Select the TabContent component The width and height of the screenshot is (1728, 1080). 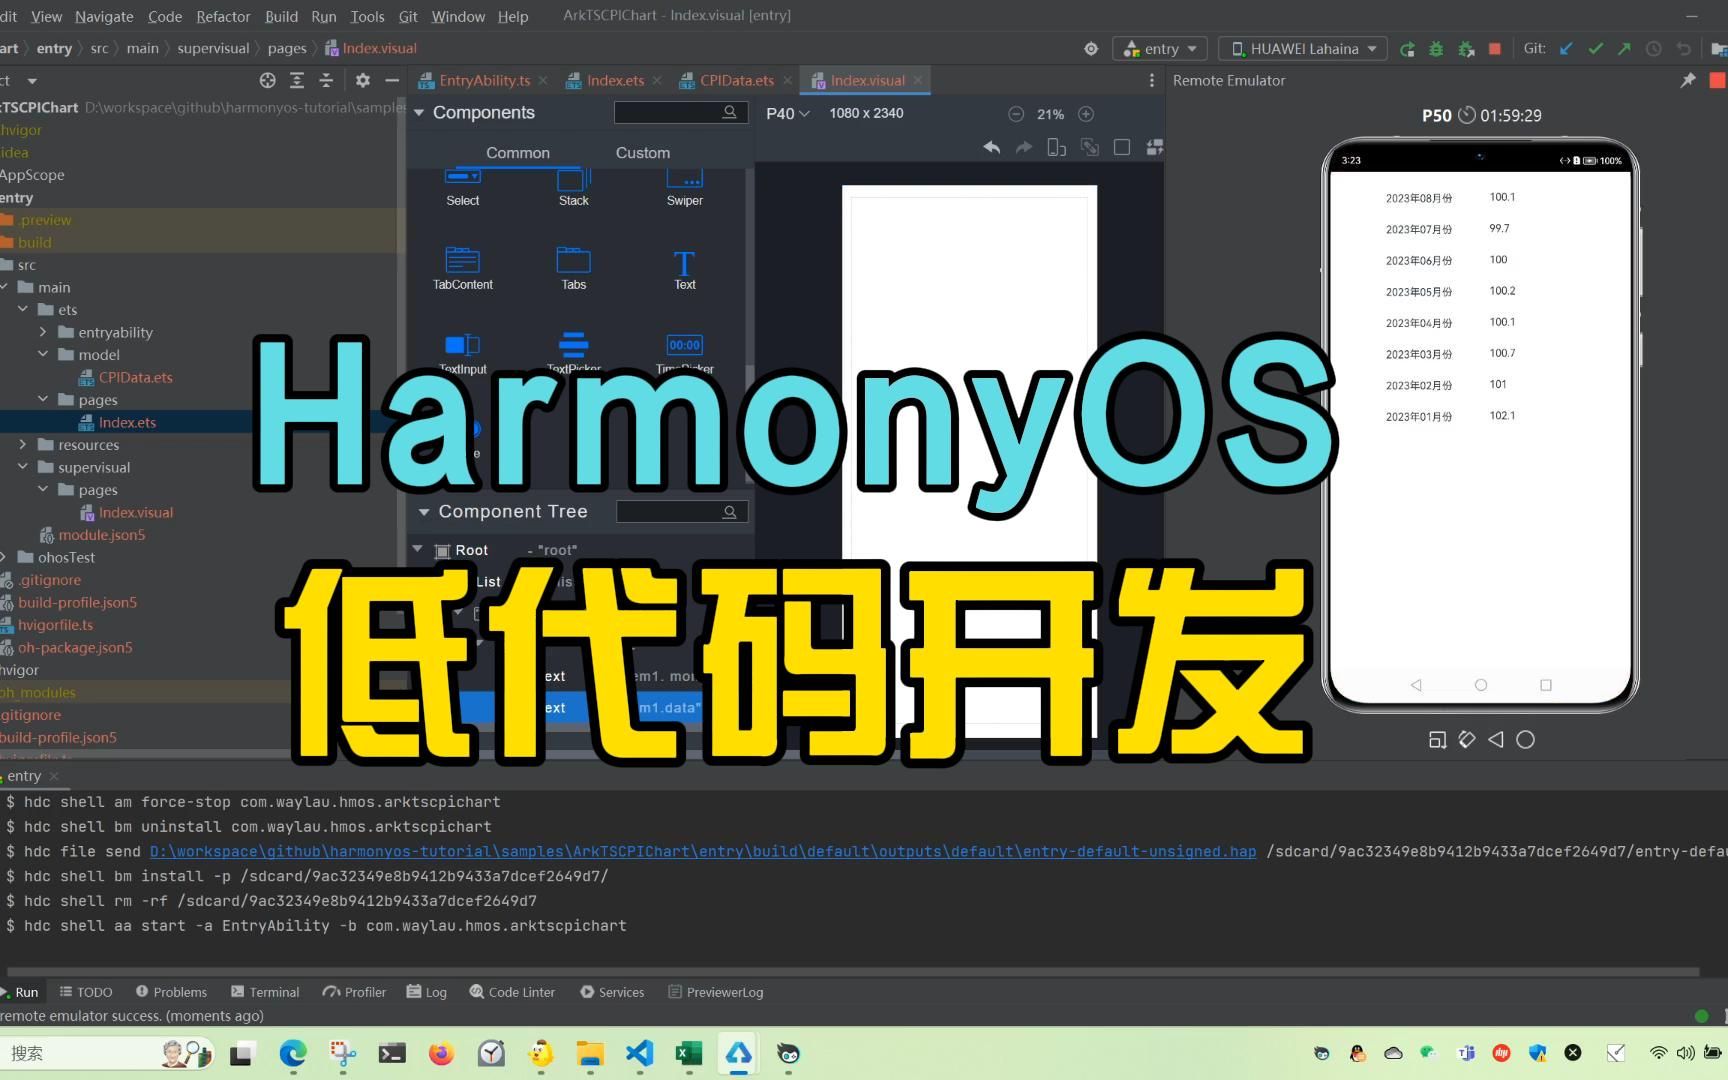pyautogui.click(x=462, y=268)
